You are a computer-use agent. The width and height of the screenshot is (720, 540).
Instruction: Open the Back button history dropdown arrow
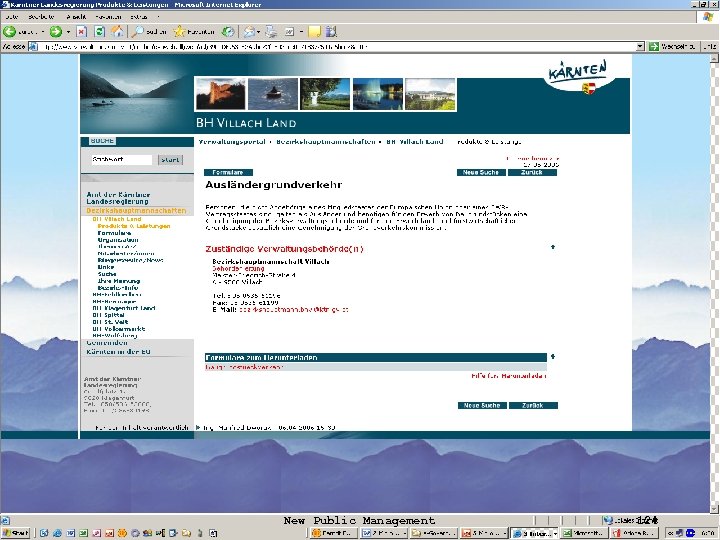tap(43, 32)
